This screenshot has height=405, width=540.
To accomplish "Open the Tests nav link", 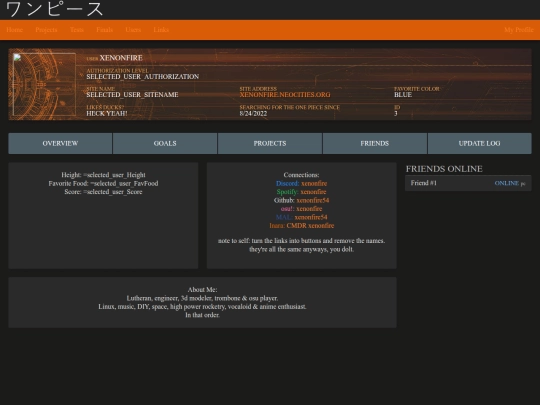I will (x=77, y=30).
